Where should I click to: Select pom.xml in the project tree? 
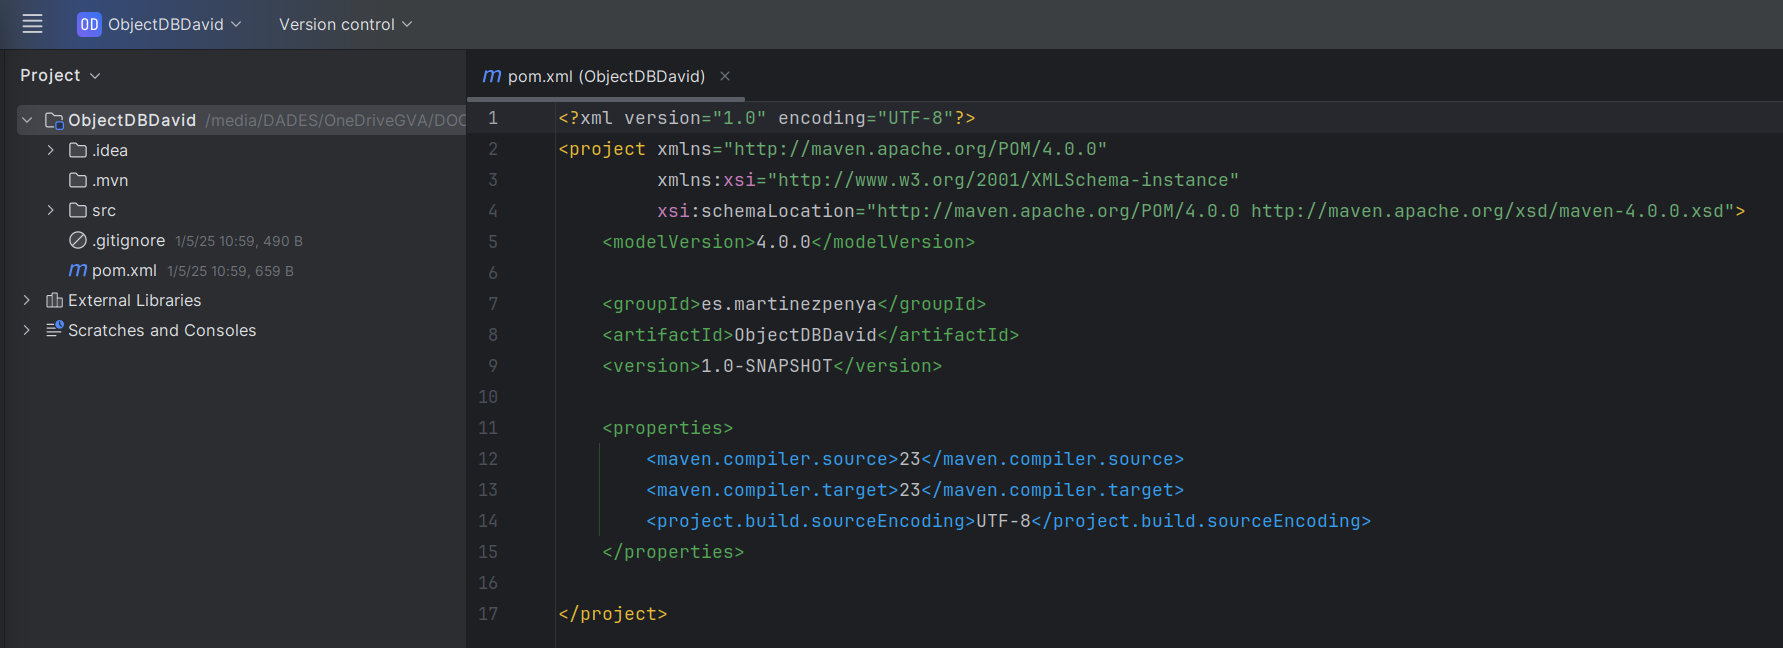coord(124,270)
